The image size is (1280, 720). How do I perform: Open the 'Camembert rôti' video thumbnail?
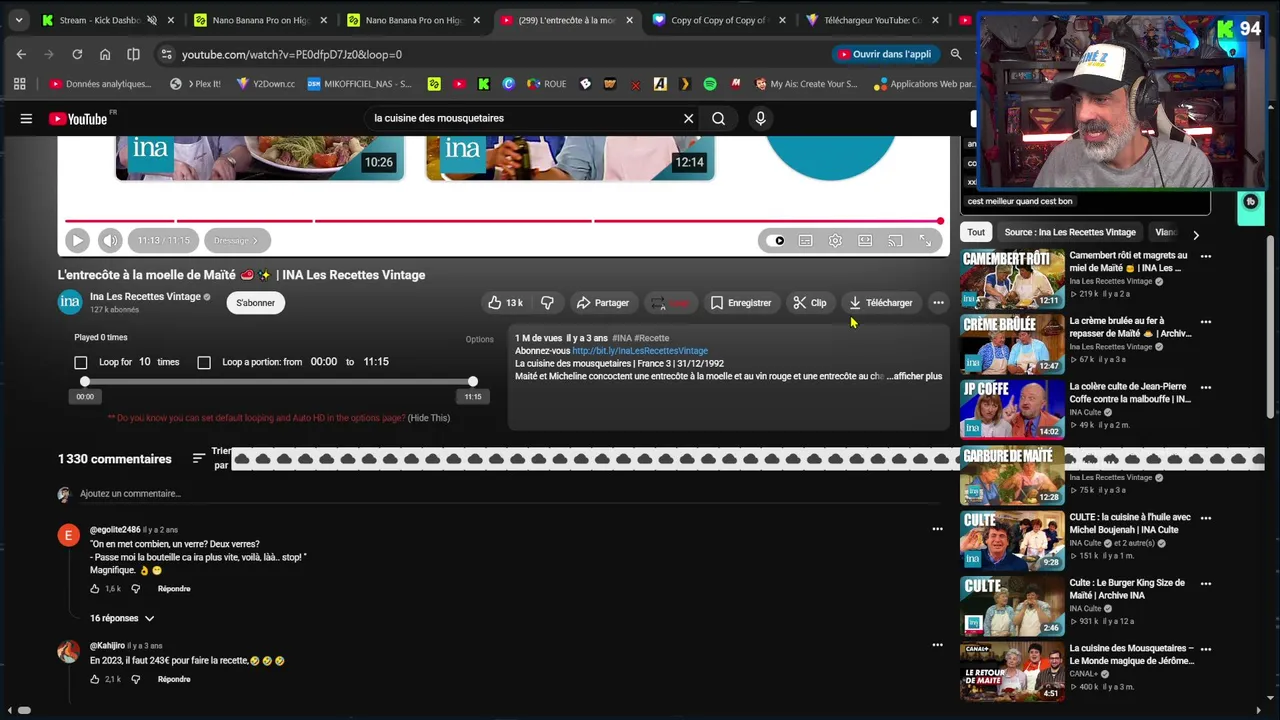[1012, 279]
